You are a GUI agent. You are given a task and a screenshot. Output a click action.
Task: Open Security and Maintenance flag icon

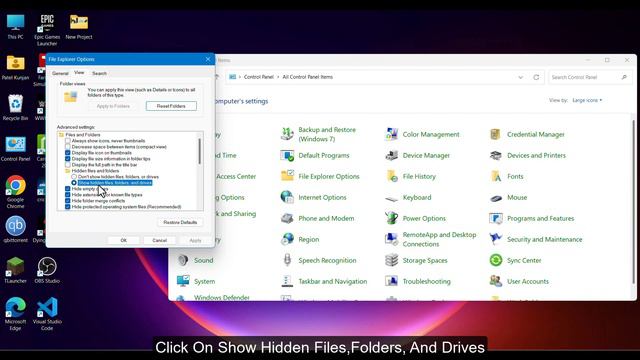click(496, 239)
